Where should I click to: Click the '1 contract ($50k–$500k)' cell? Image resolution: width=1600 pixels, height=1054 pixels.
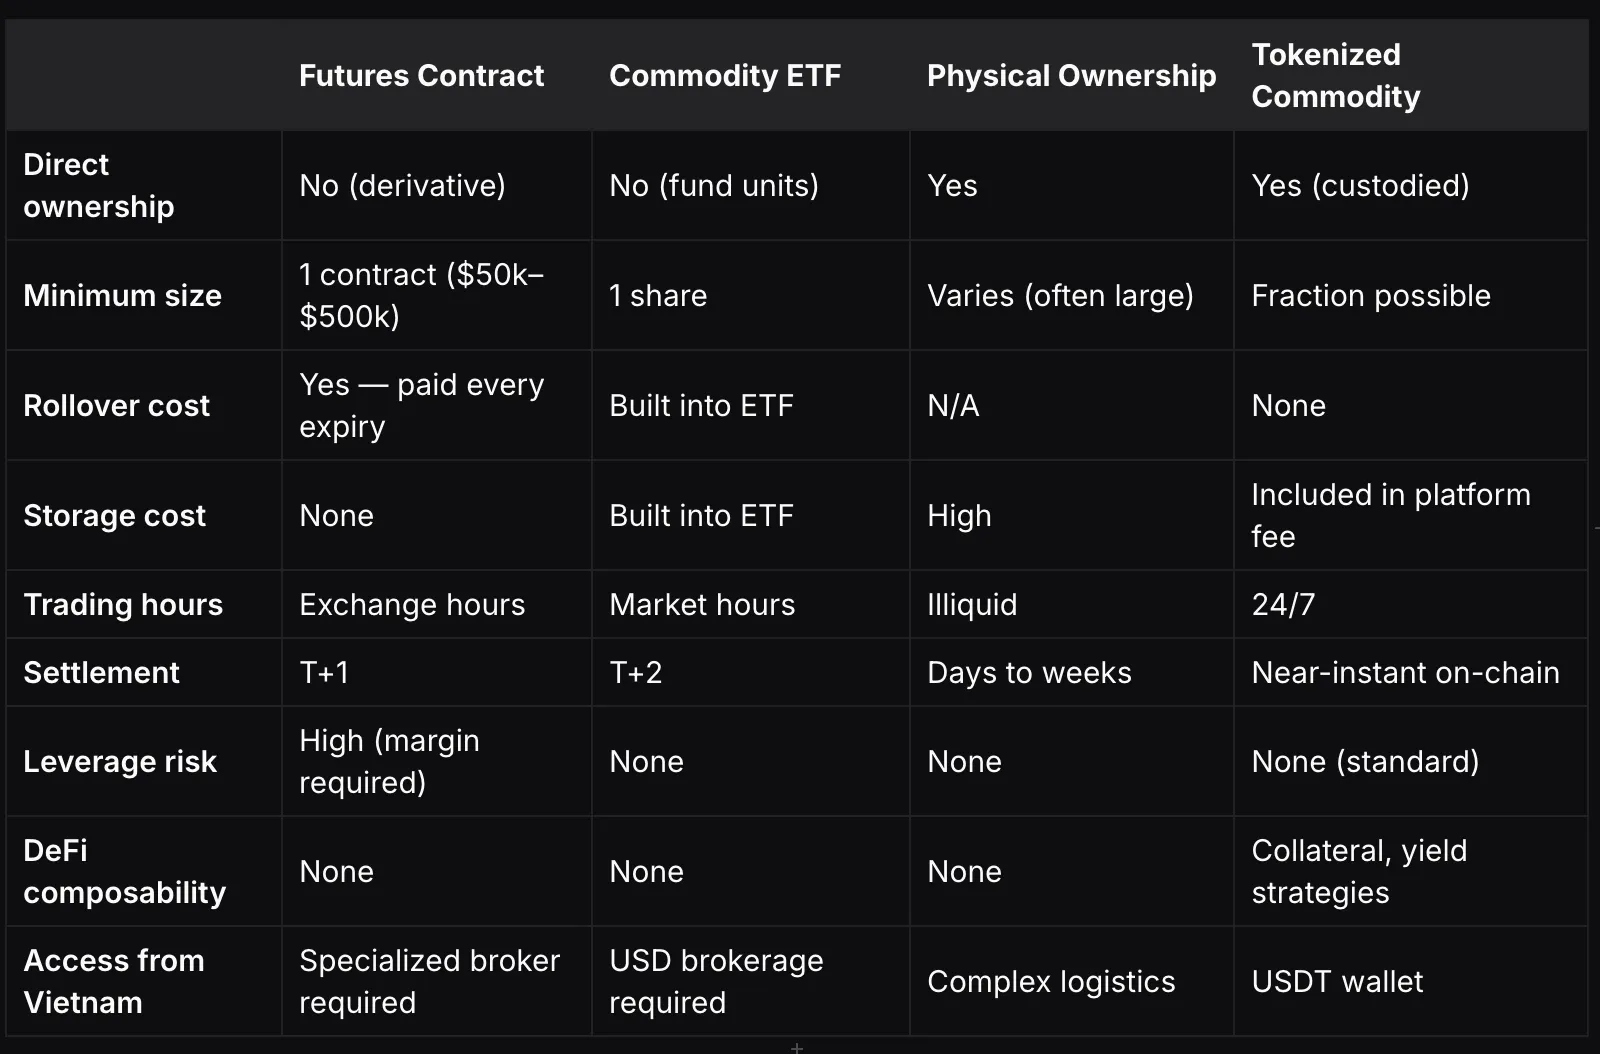tap(437, 295)
